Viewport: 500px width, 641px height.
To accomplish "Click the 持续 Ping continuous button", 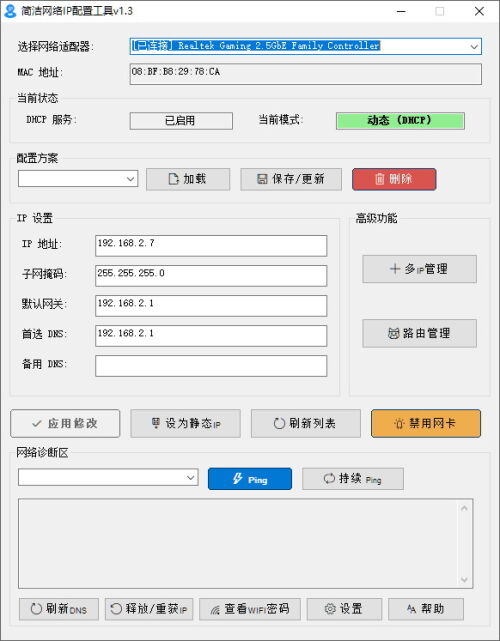I will click(353, 479).
